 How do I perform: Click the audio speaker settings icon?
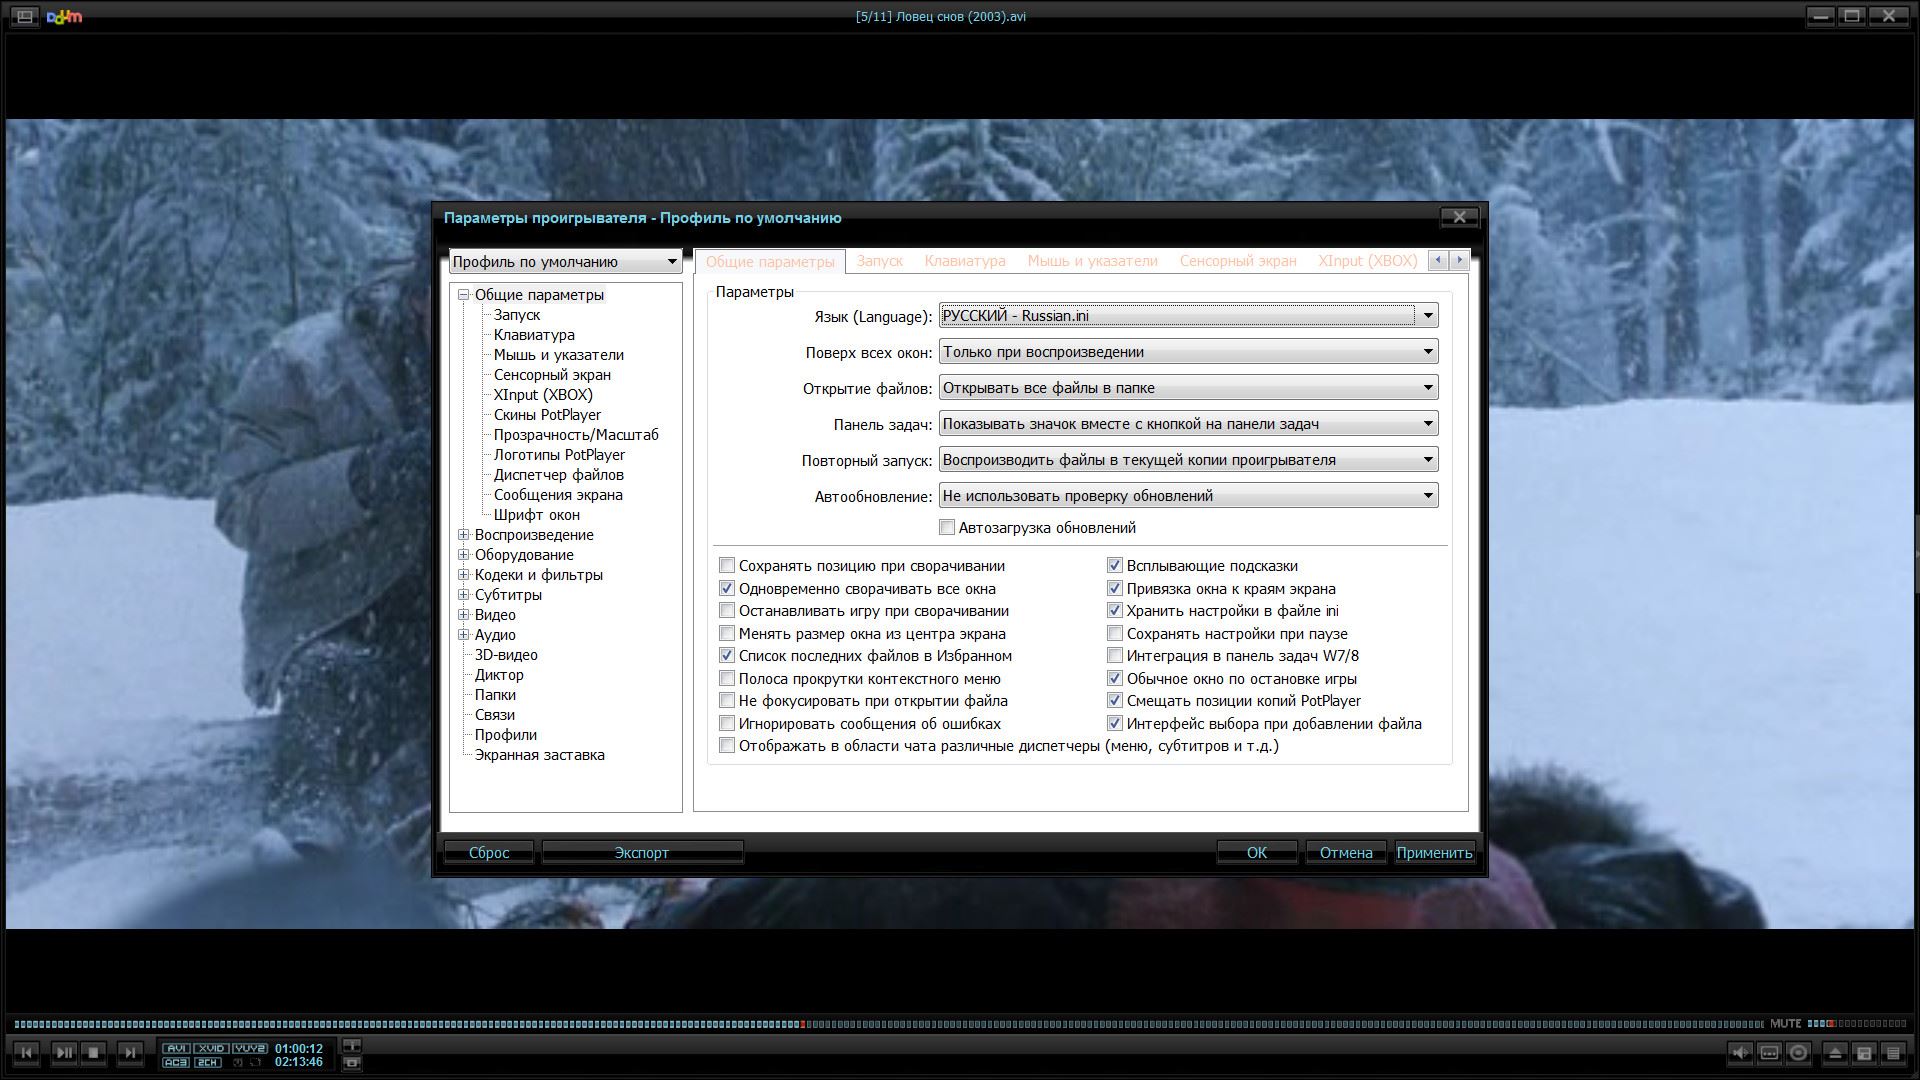(1740, 1053)
